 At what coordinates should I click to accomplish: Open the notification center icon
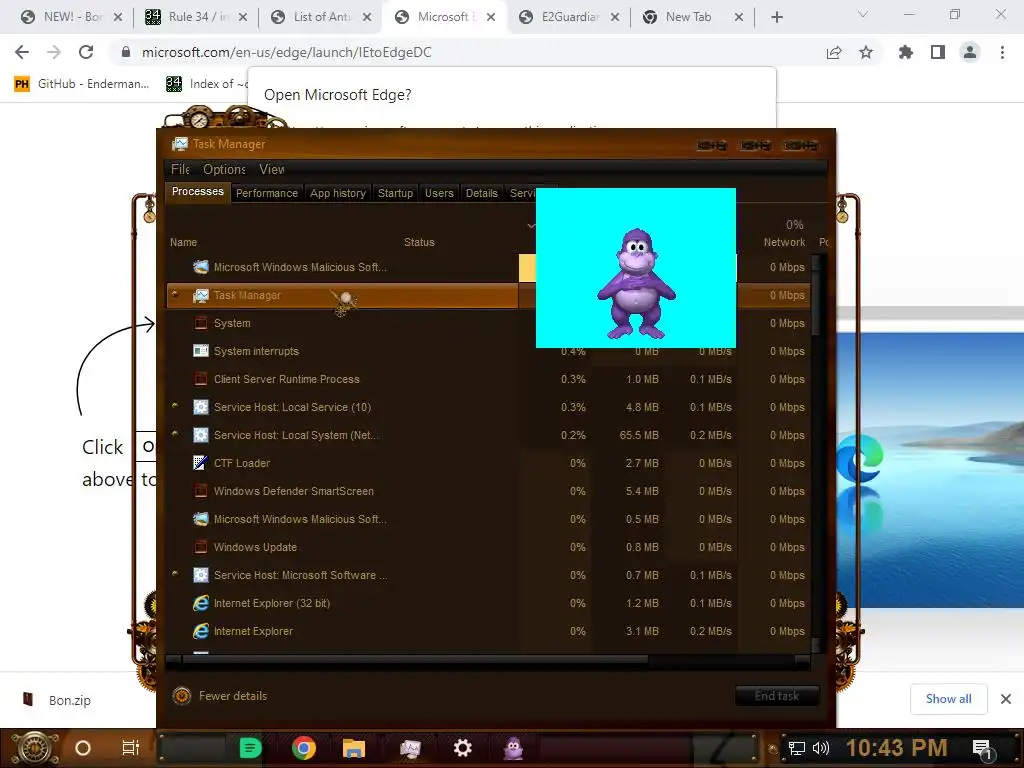click(x=982, y=749)
